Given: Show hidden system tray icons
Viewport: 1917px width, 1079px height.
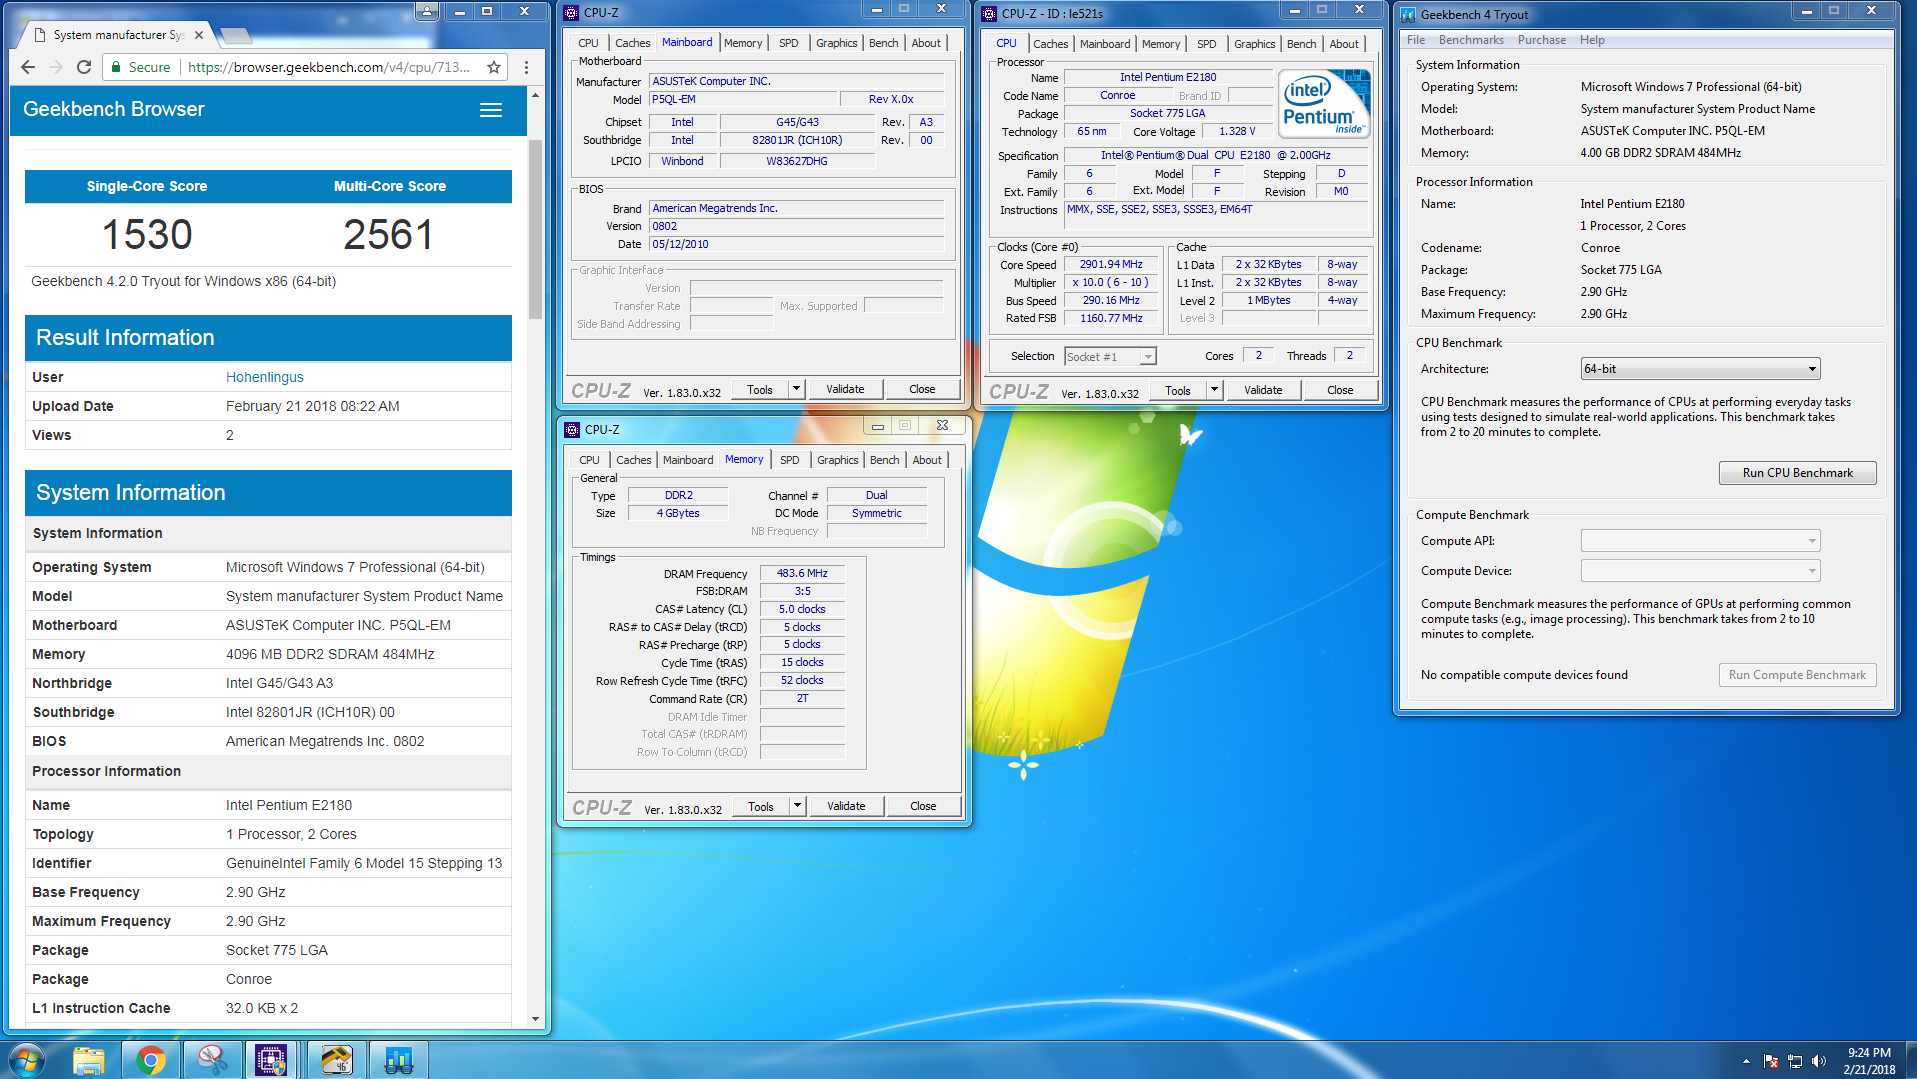Looking at the screenshot, I should 1746,1061.
